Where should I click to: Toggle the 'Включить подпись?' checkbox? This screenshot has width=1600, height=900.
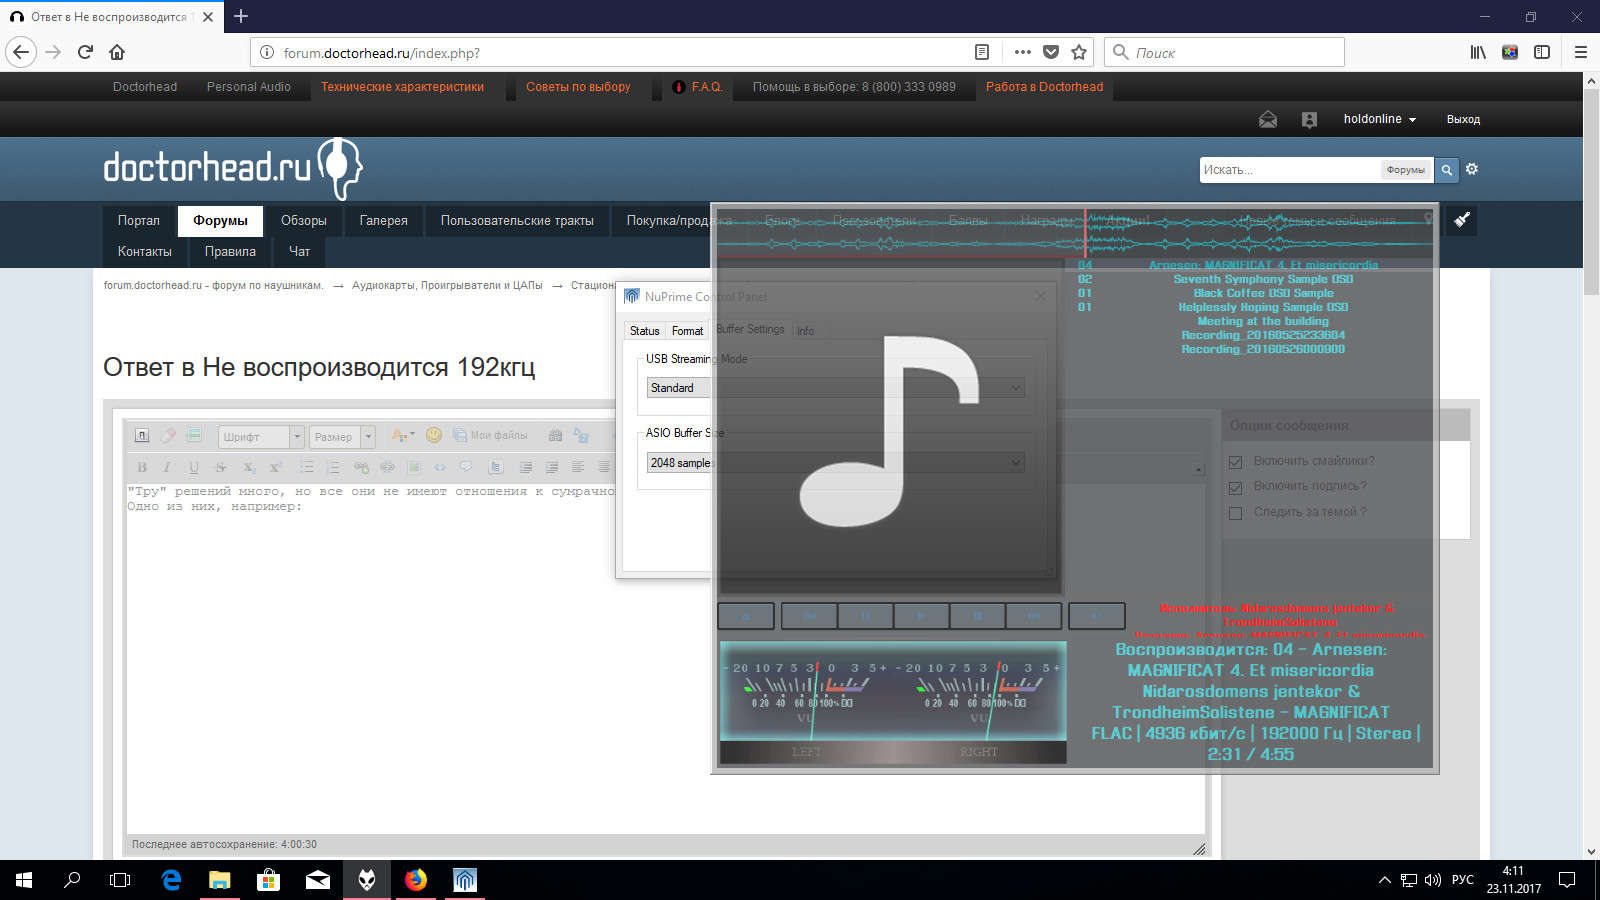pos(1235,487)
